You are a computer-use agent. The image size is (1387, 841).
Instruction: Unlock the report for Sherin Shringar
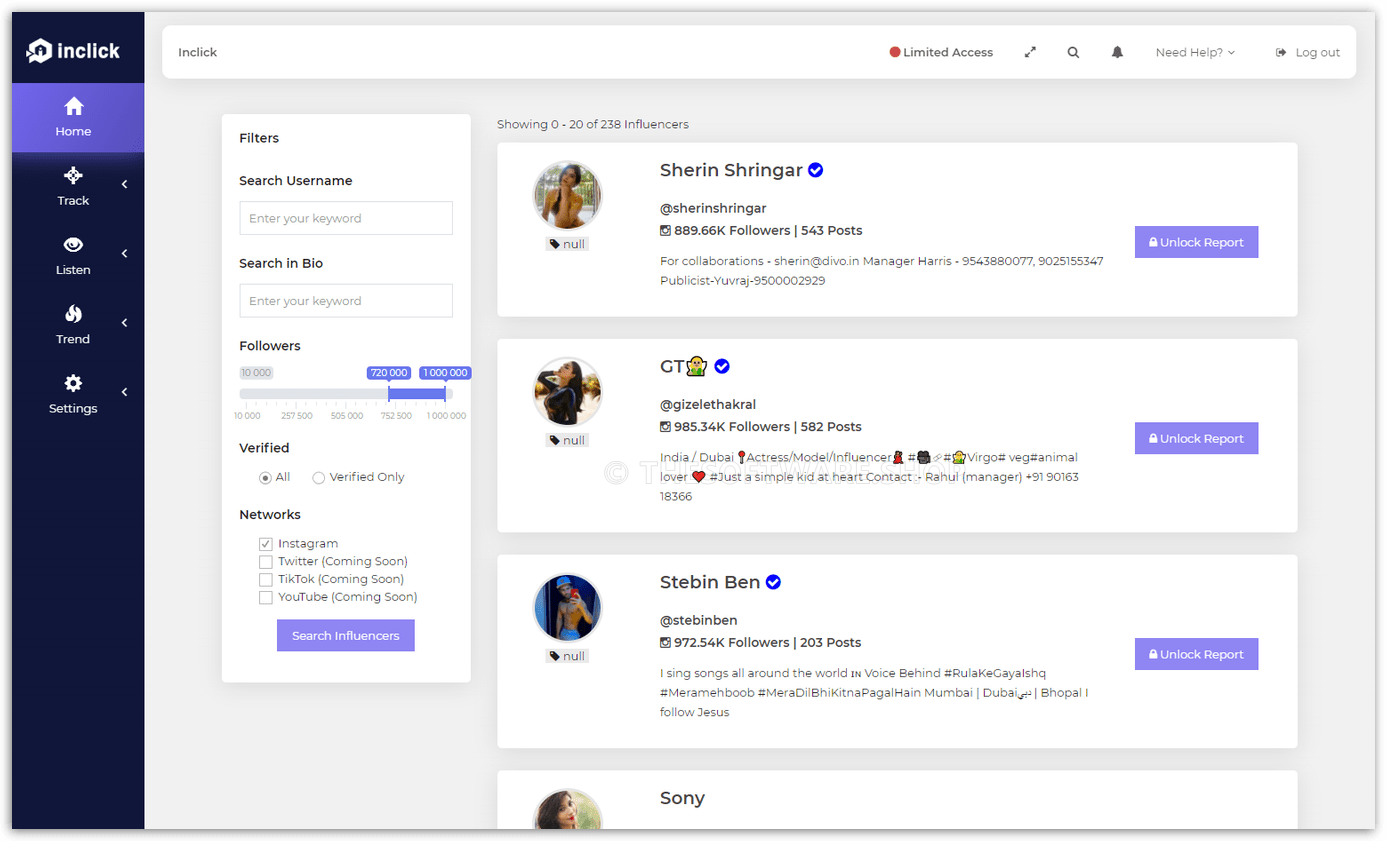[x=1196, y=242]
